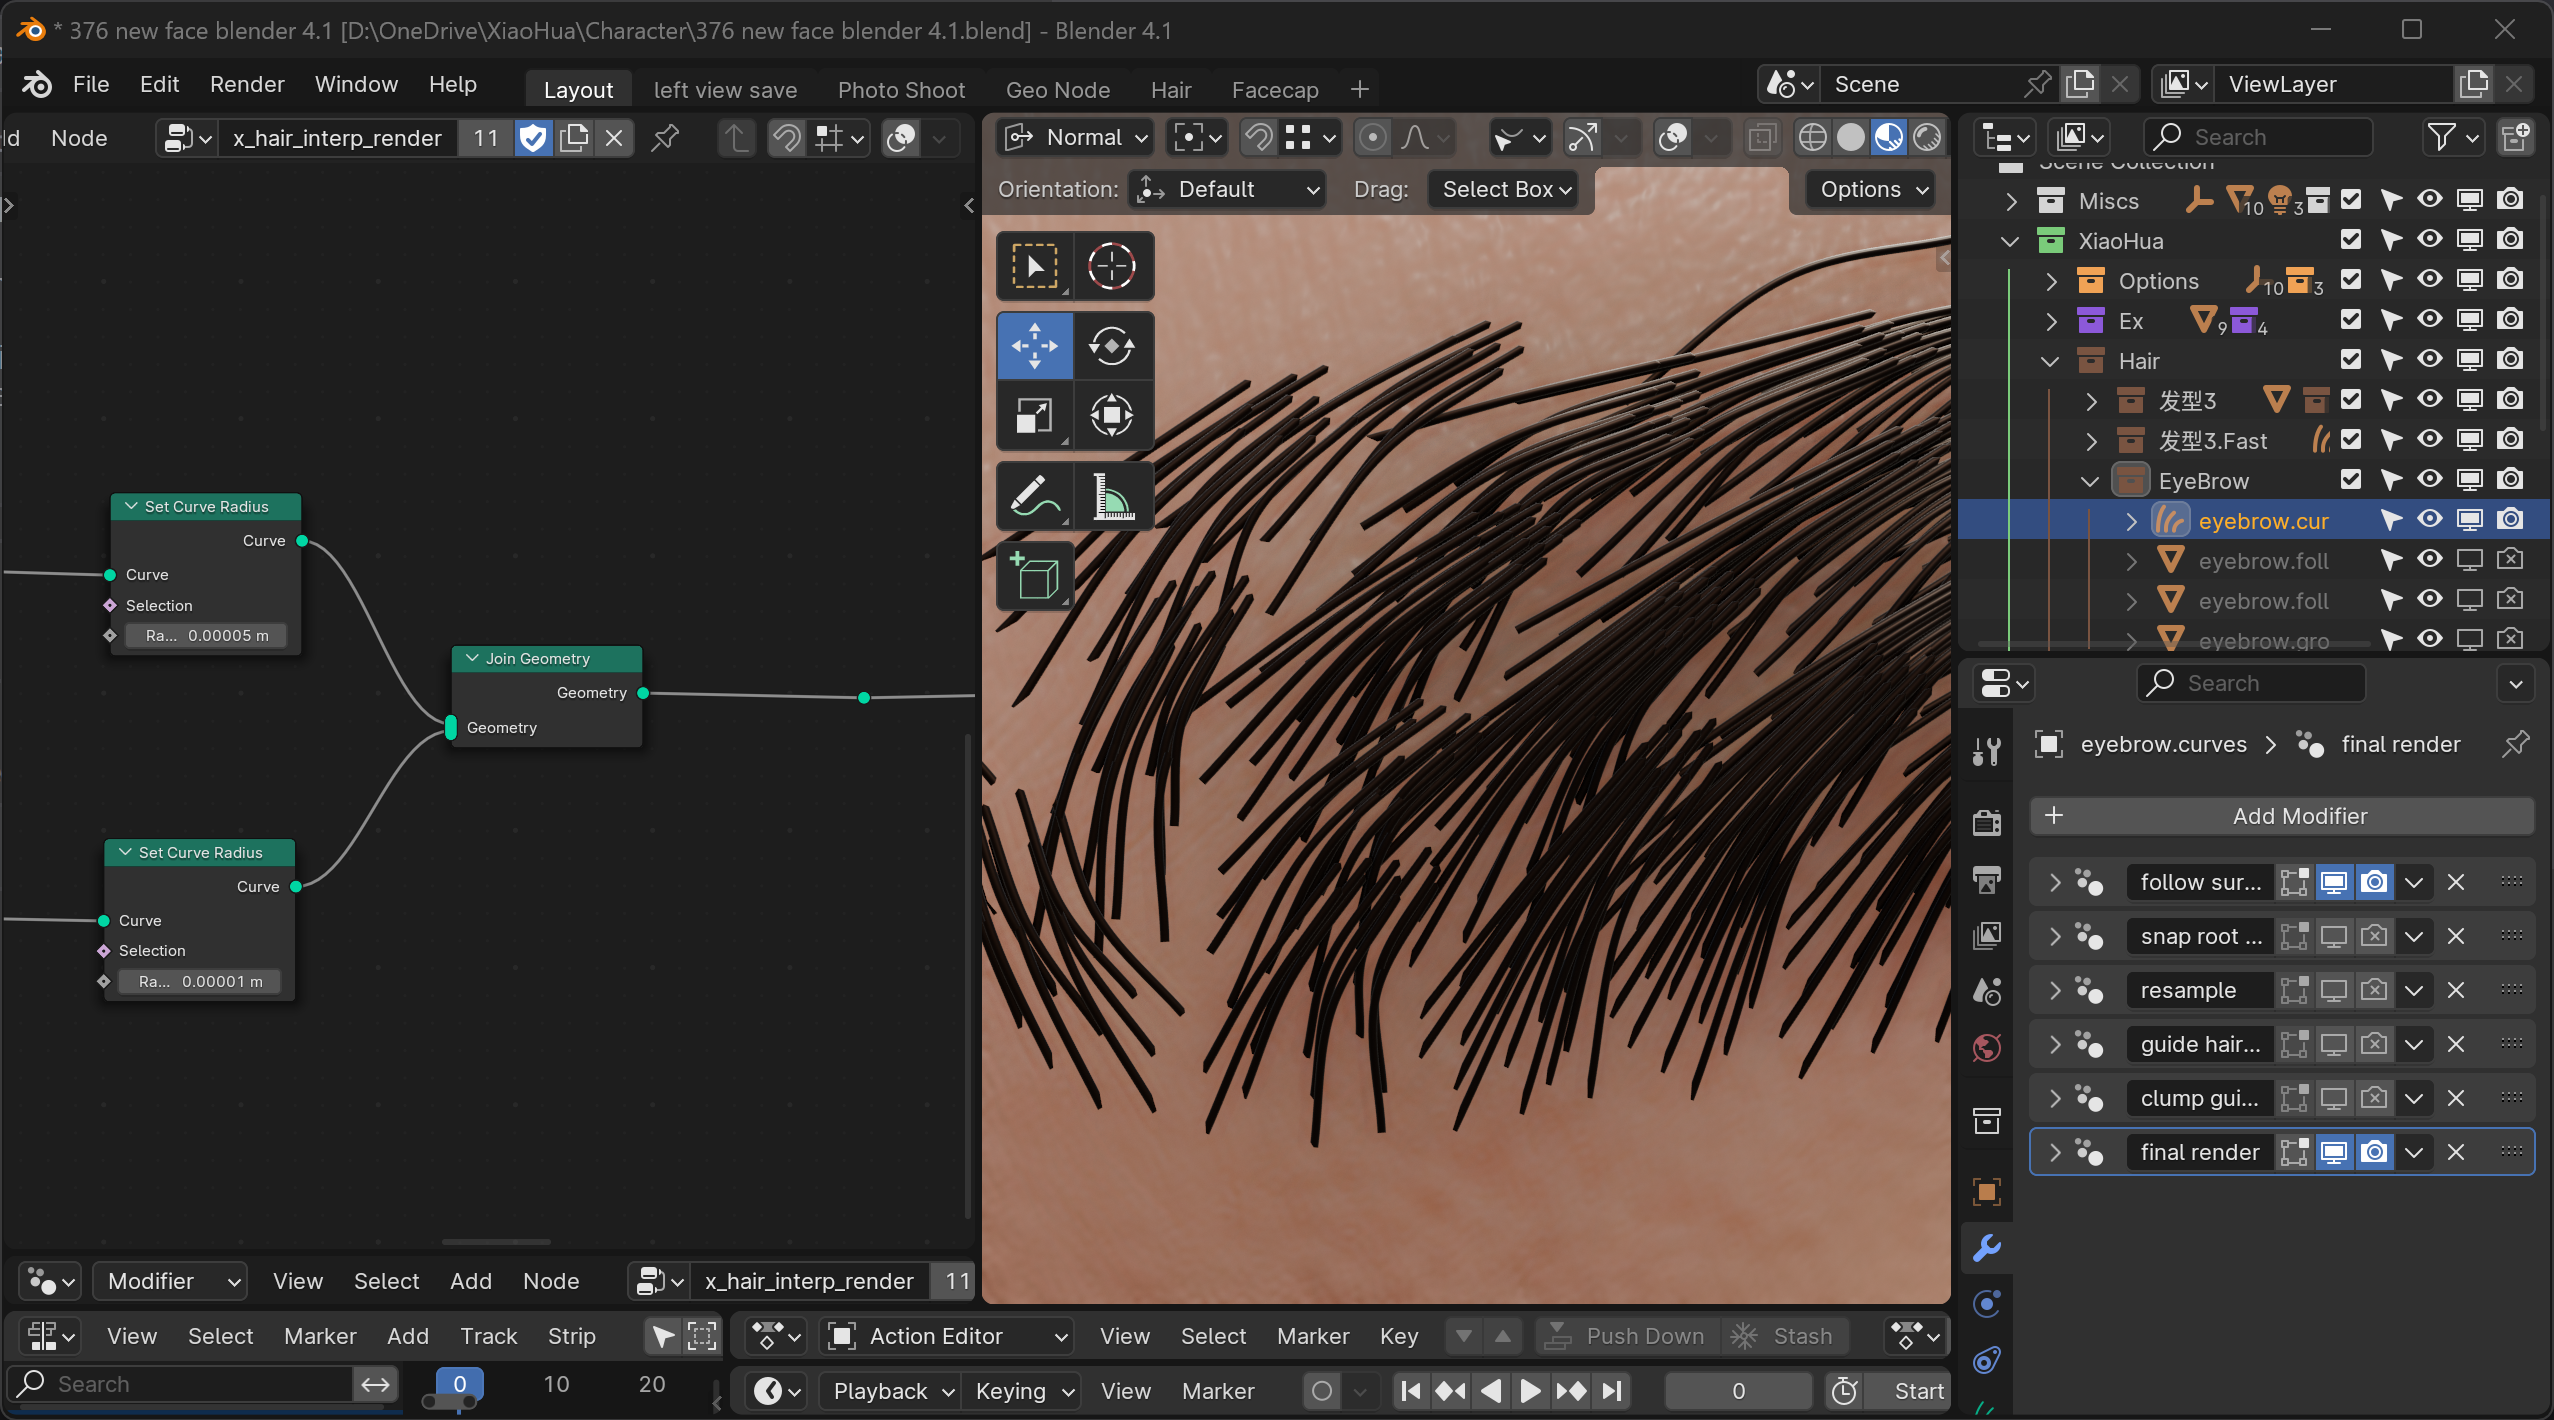The height and width of the screenshot is (1420, 2554).
Task: Toggle Miscs collection checkbox
Action: tap(2350, 200)
